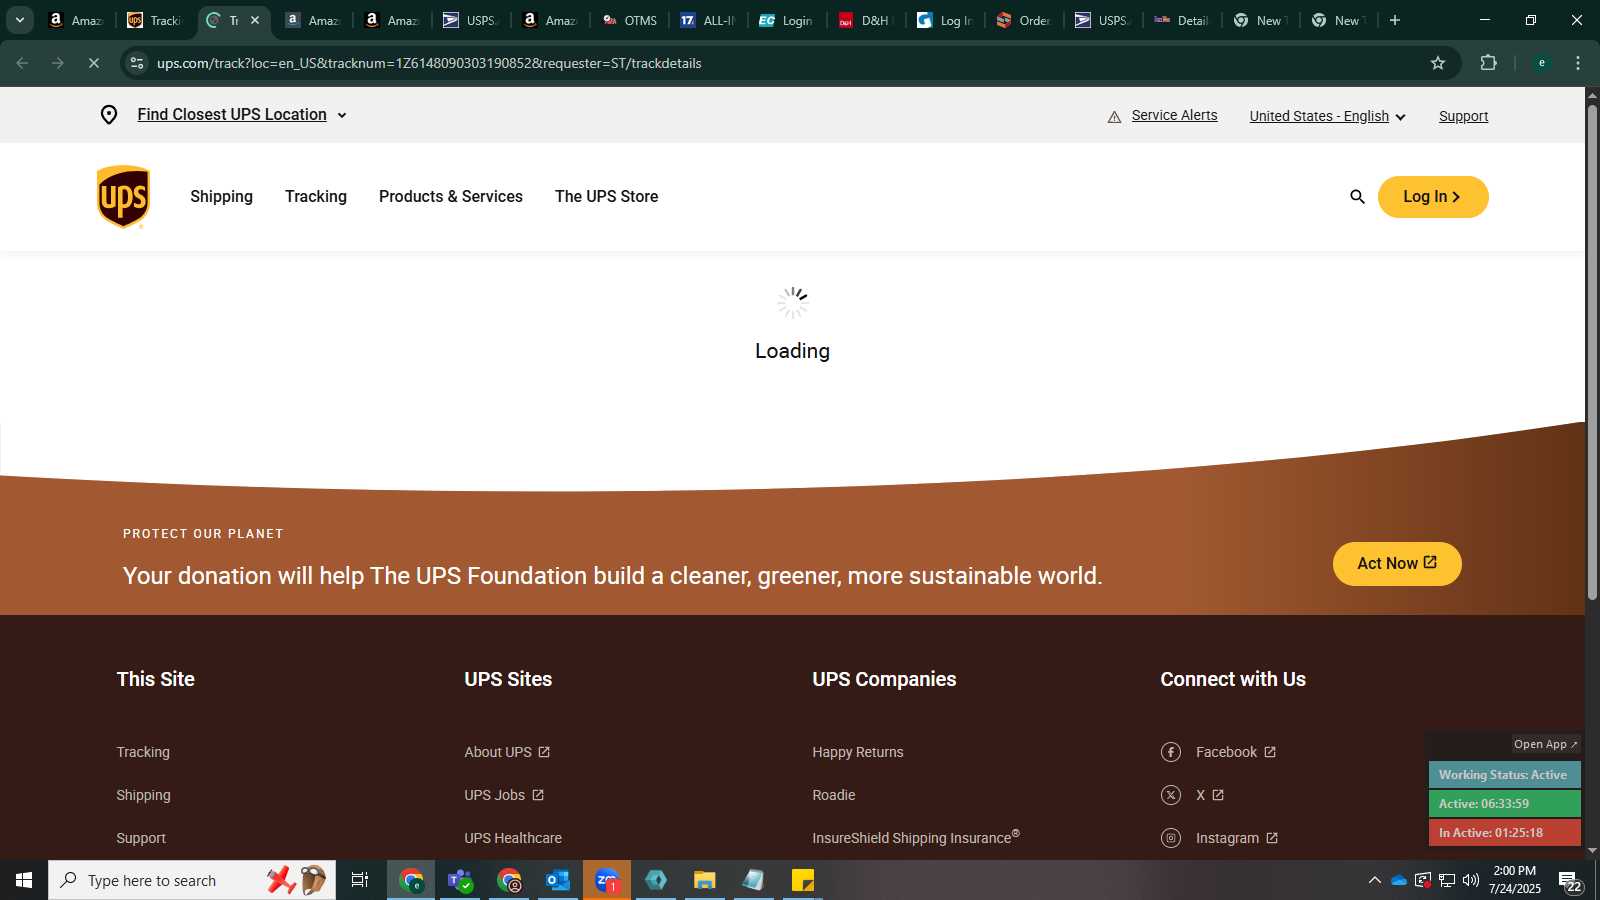Click the Log In button
This screenshot has height=900, width=1600.
1433,197
